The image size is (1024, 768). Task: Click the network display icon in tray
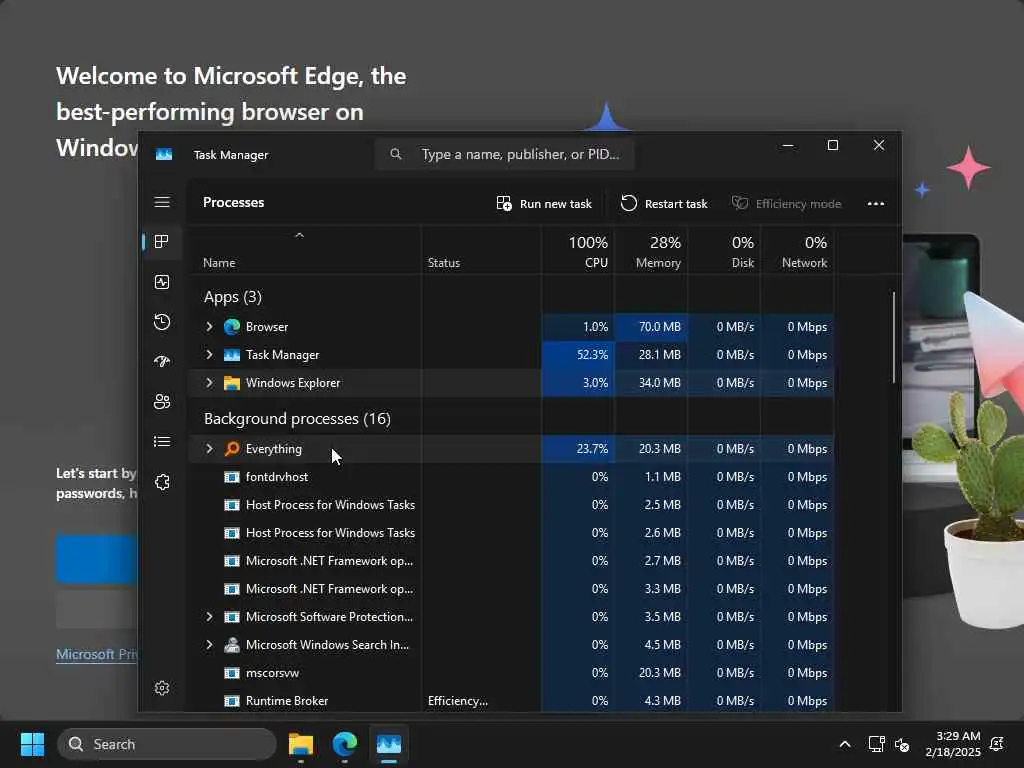coord(876,744)
